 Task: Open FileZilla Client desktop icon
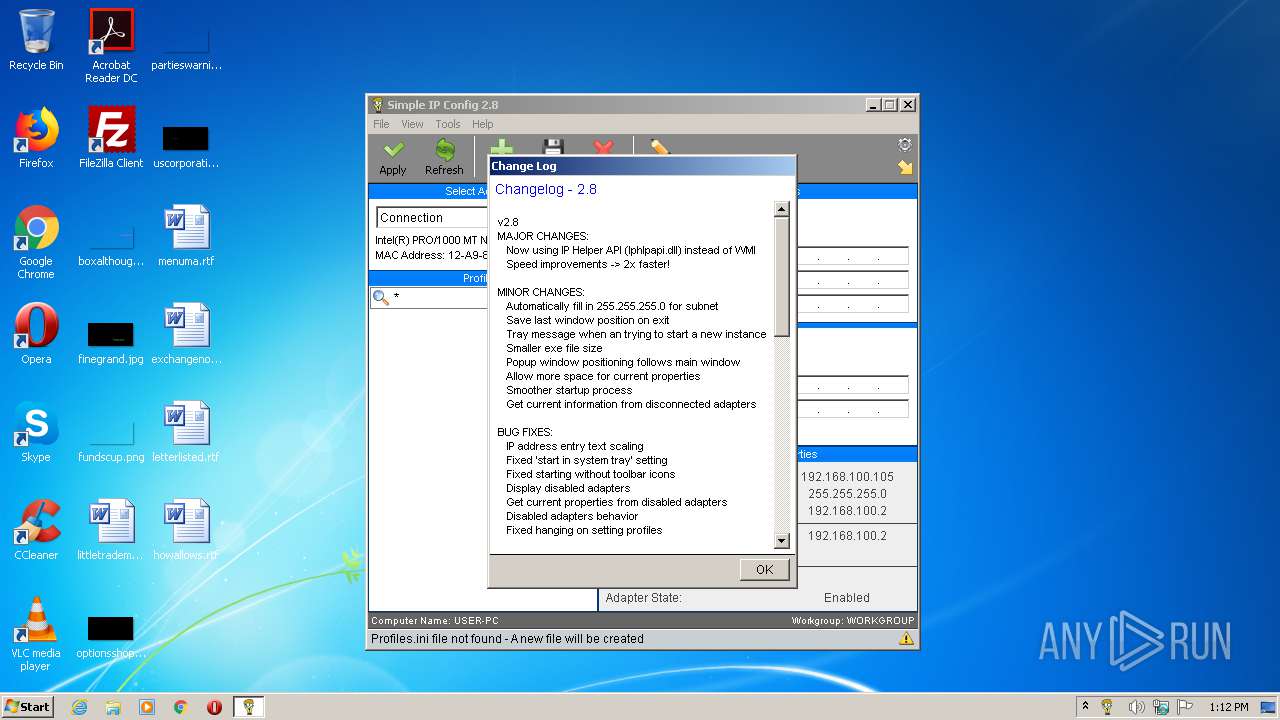tap(111, 138)
